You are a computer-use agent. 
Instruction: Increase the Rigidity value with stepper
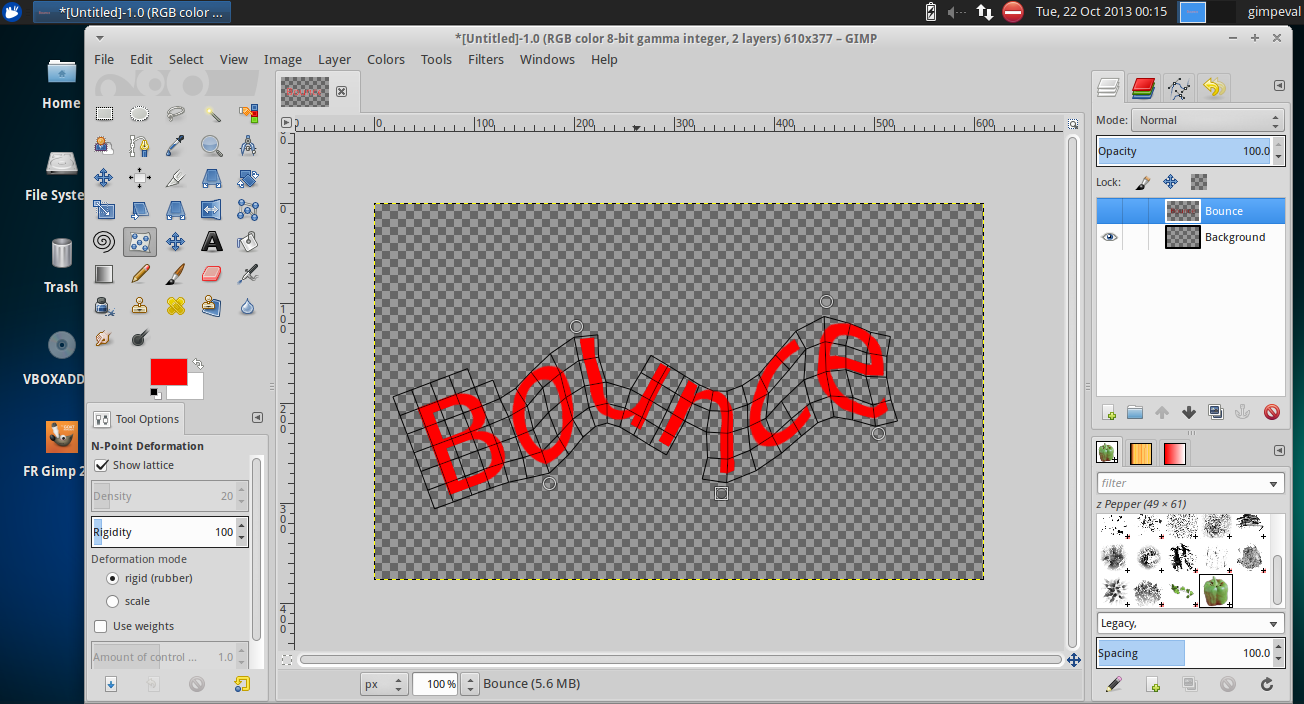coord(243,526)
